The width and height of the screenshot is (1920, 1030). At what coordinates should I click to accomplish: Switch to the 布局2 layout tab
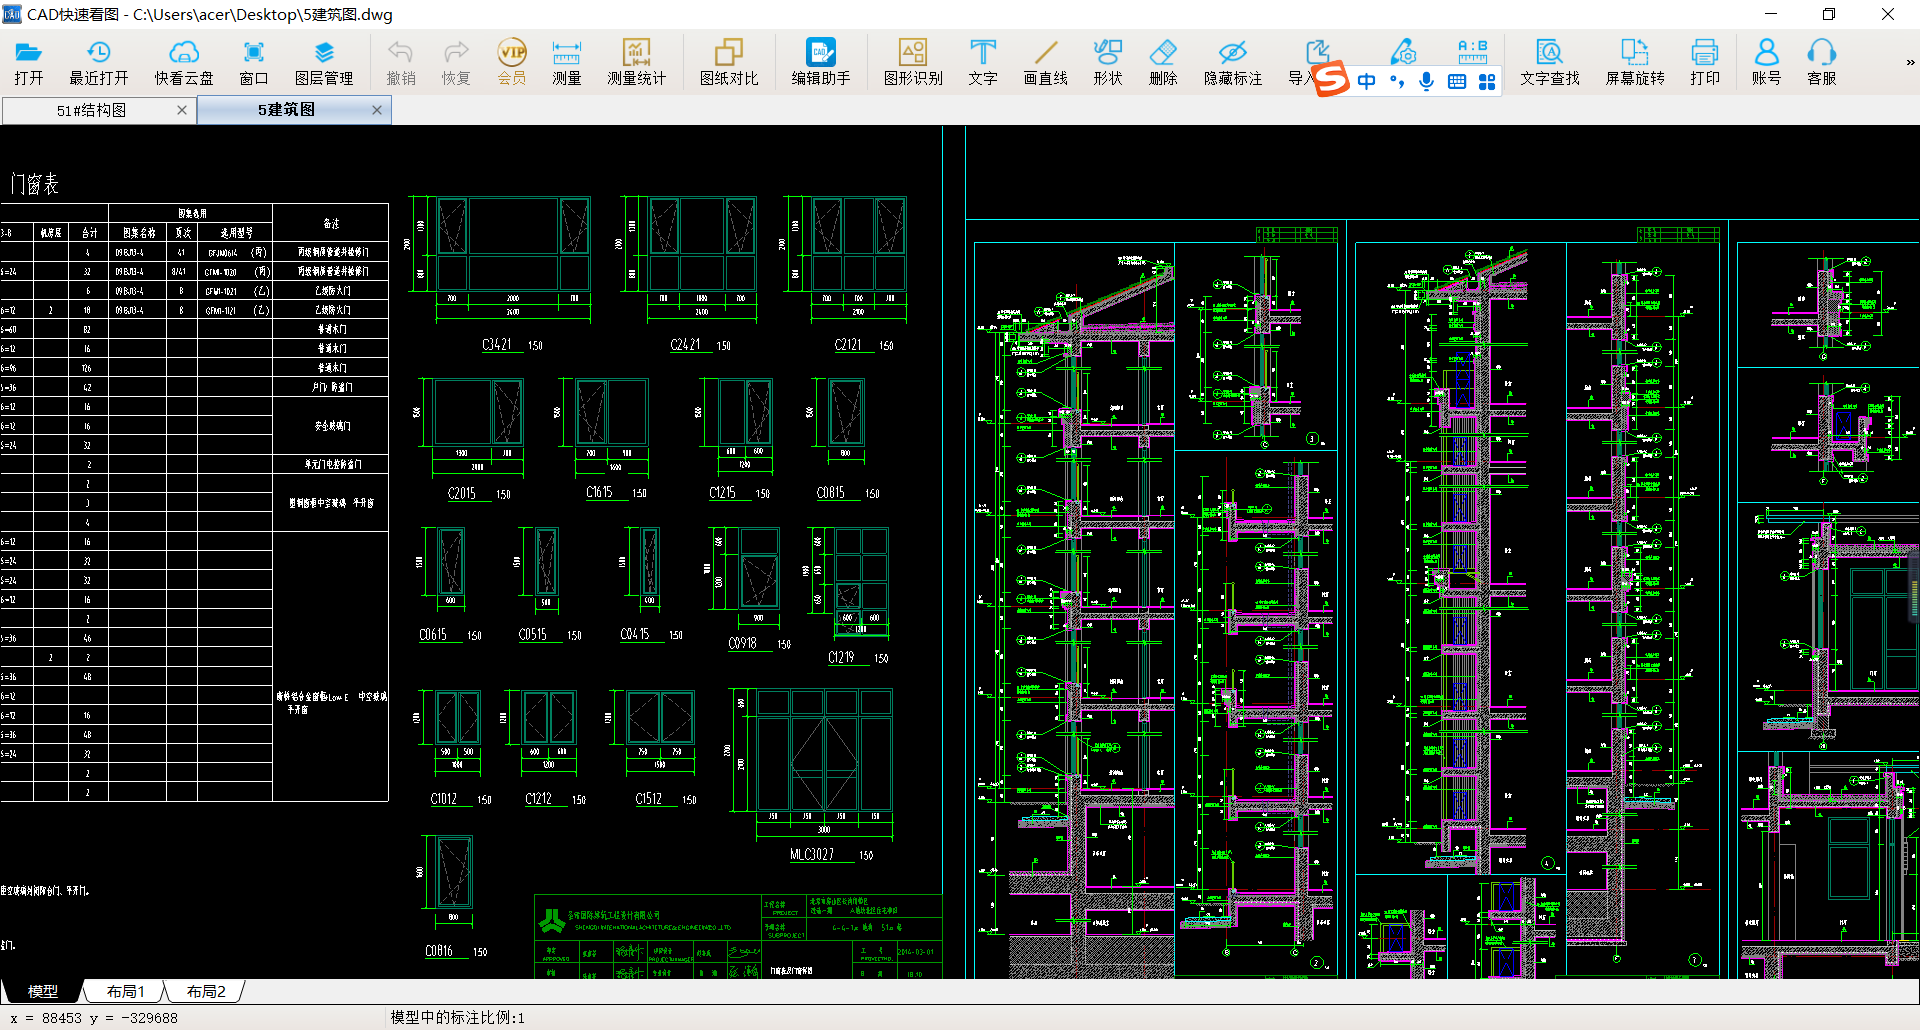point(206,991)
